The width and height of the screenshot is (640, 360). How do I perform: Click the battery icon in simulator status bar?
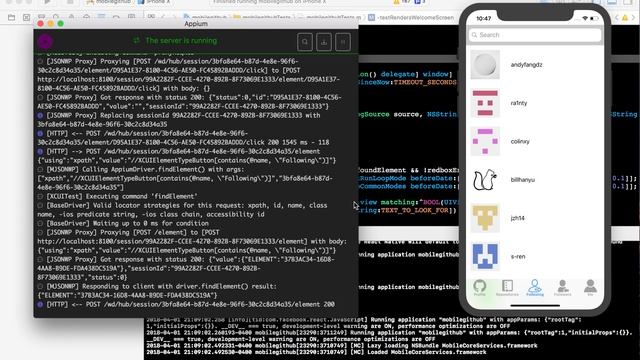tap(593, 18)
